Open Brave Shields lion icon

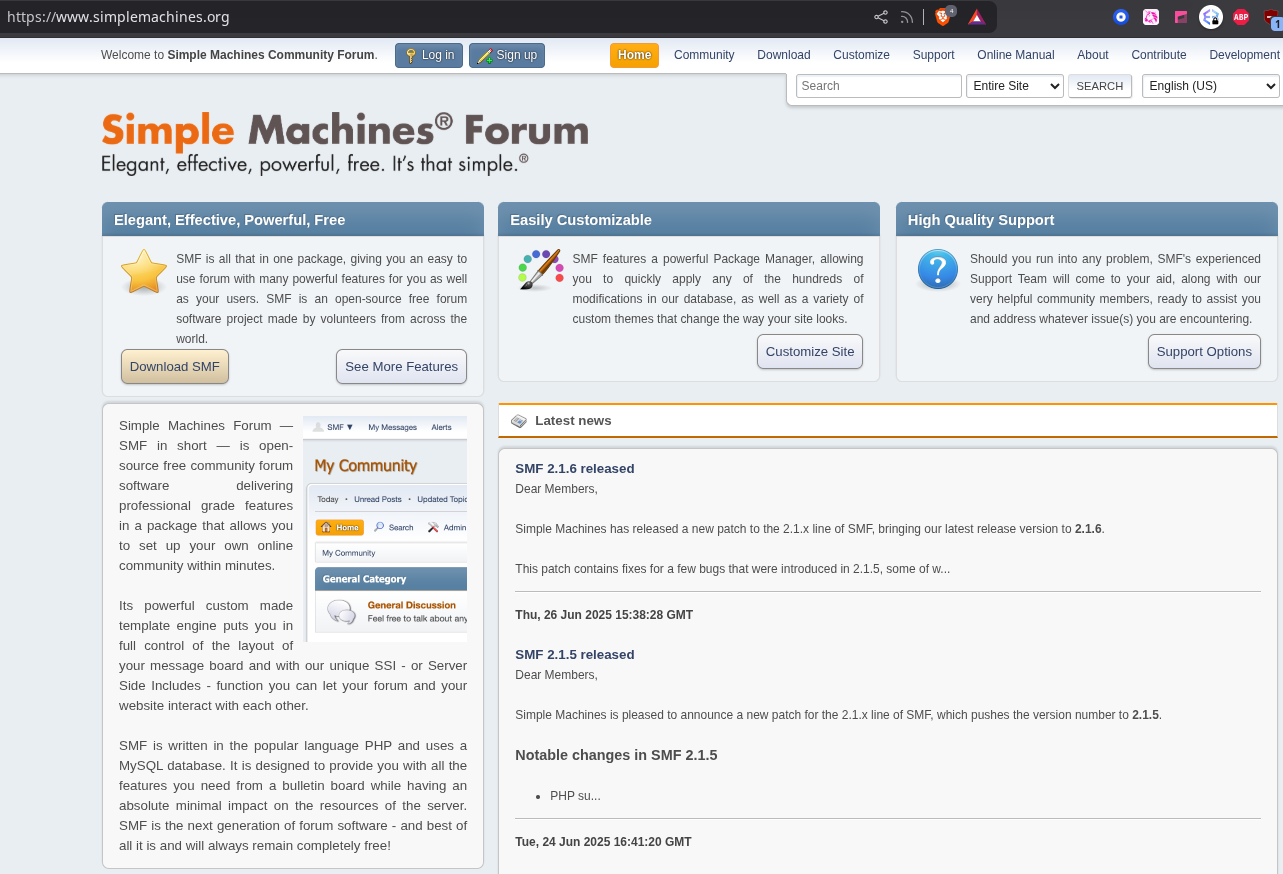point(942,17)
